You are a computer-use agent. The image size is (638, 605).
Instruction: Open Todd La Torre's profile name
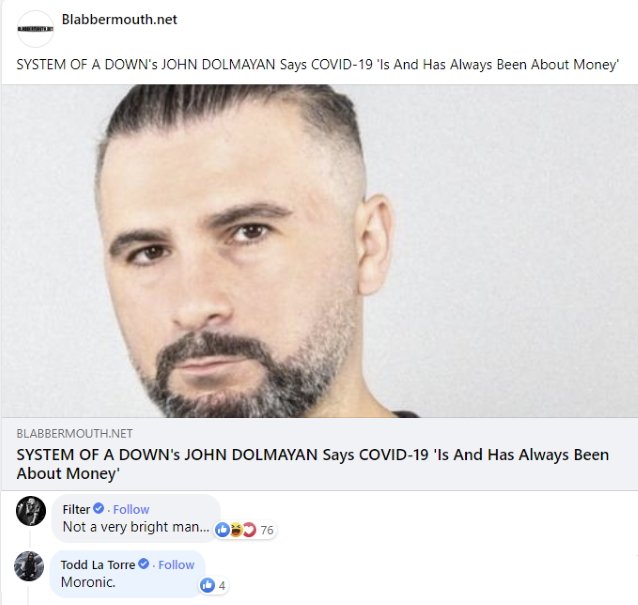pyautogui.click(x=98, y=565)
